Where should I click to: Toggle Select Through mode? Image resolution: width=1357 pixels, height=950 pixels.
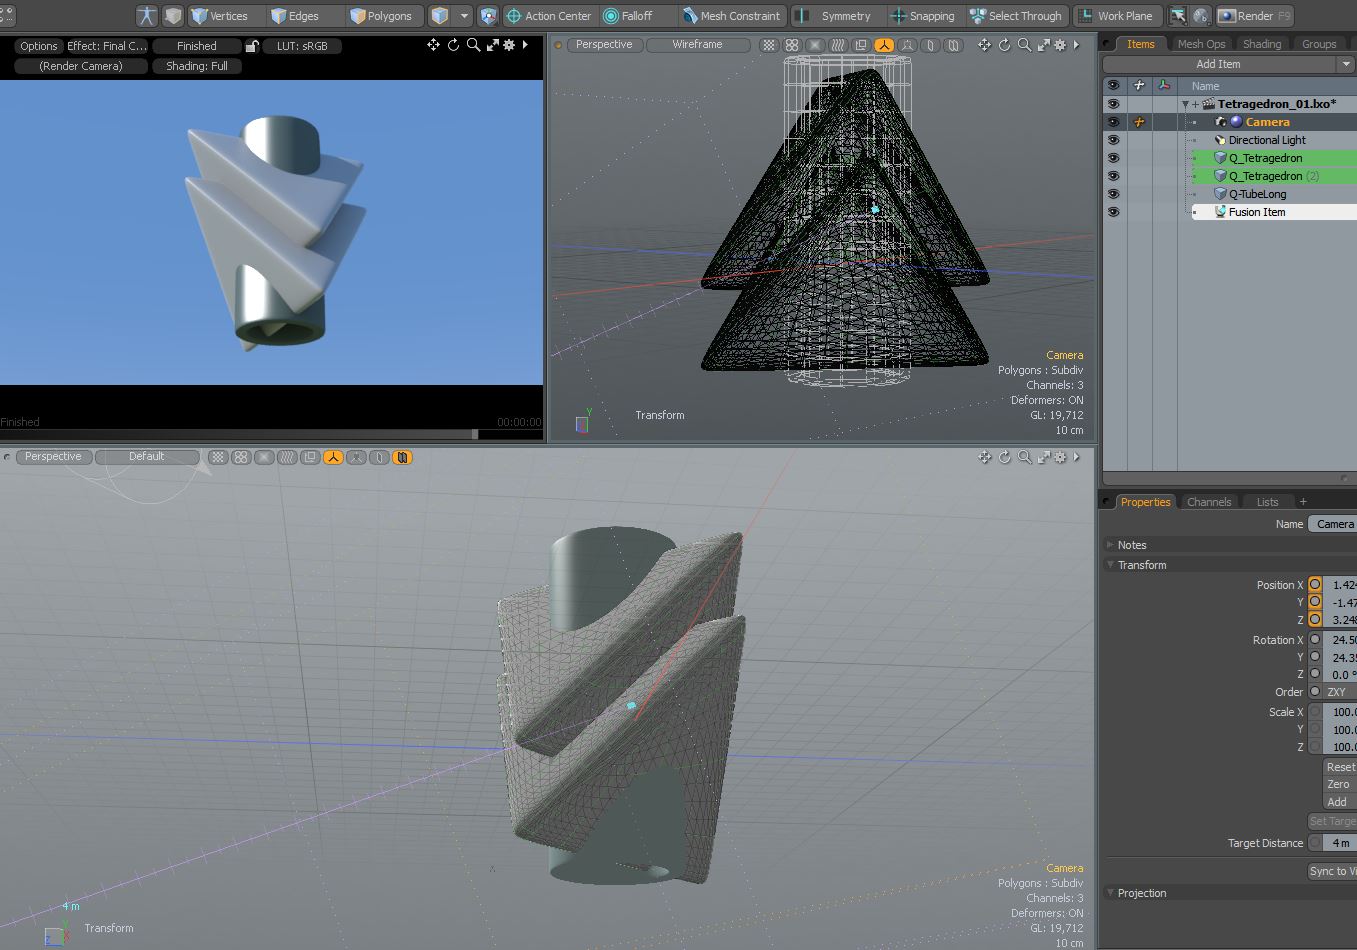click(x=1016, y=16)
